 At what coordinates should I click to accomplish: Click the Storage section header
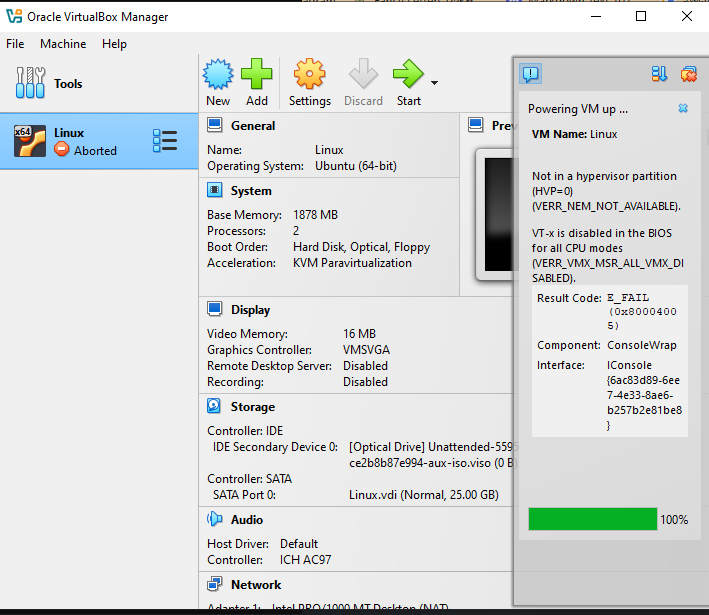point(252,407)
